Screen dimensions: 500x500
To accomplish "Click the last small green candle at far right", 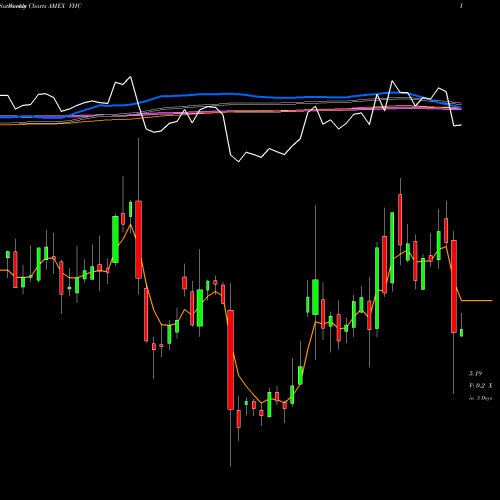I will tap(462, 333).
